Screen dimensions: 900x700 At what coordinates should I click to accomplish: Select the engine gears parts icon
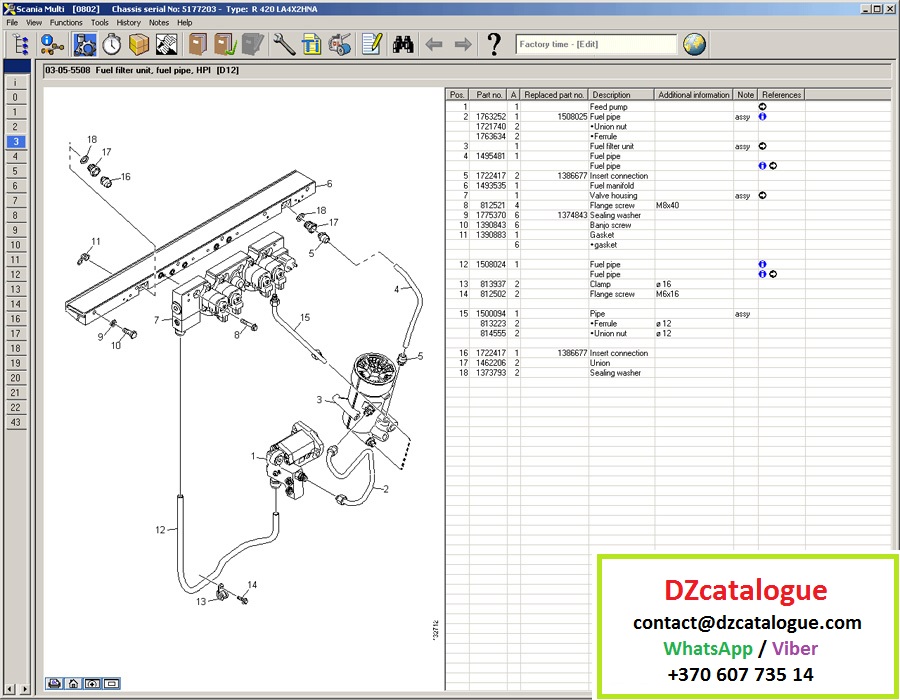tap(84, 44)
